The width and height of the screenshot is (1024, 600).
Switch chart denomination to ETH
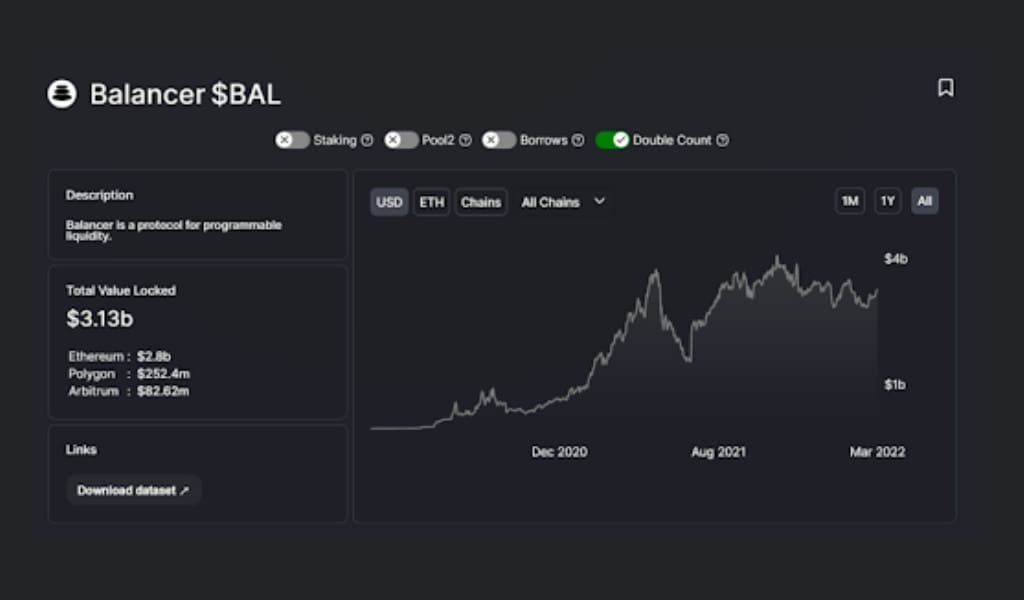[431, 202]
